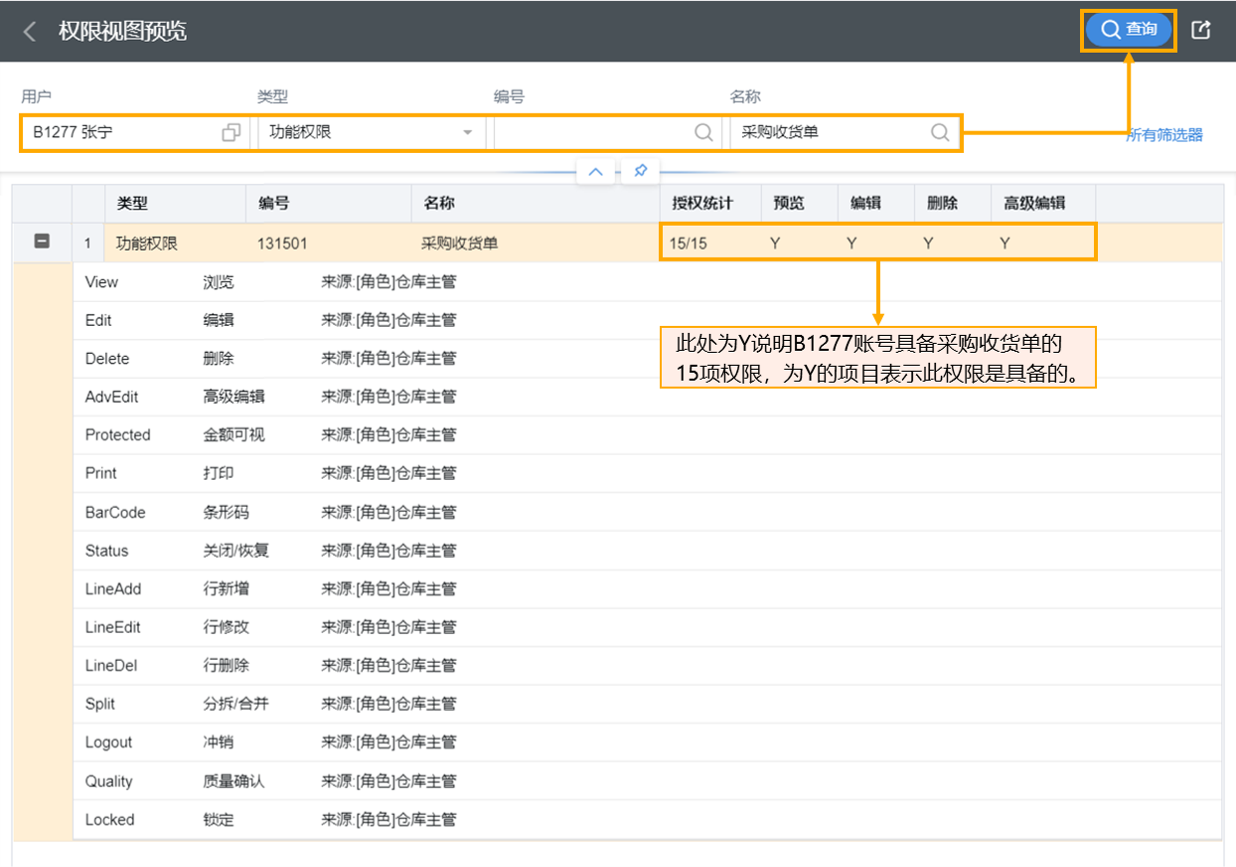Select the Status 关闭/恢复 permission row
Screen dimensions: 1236x867
click(x=646, y=550)
